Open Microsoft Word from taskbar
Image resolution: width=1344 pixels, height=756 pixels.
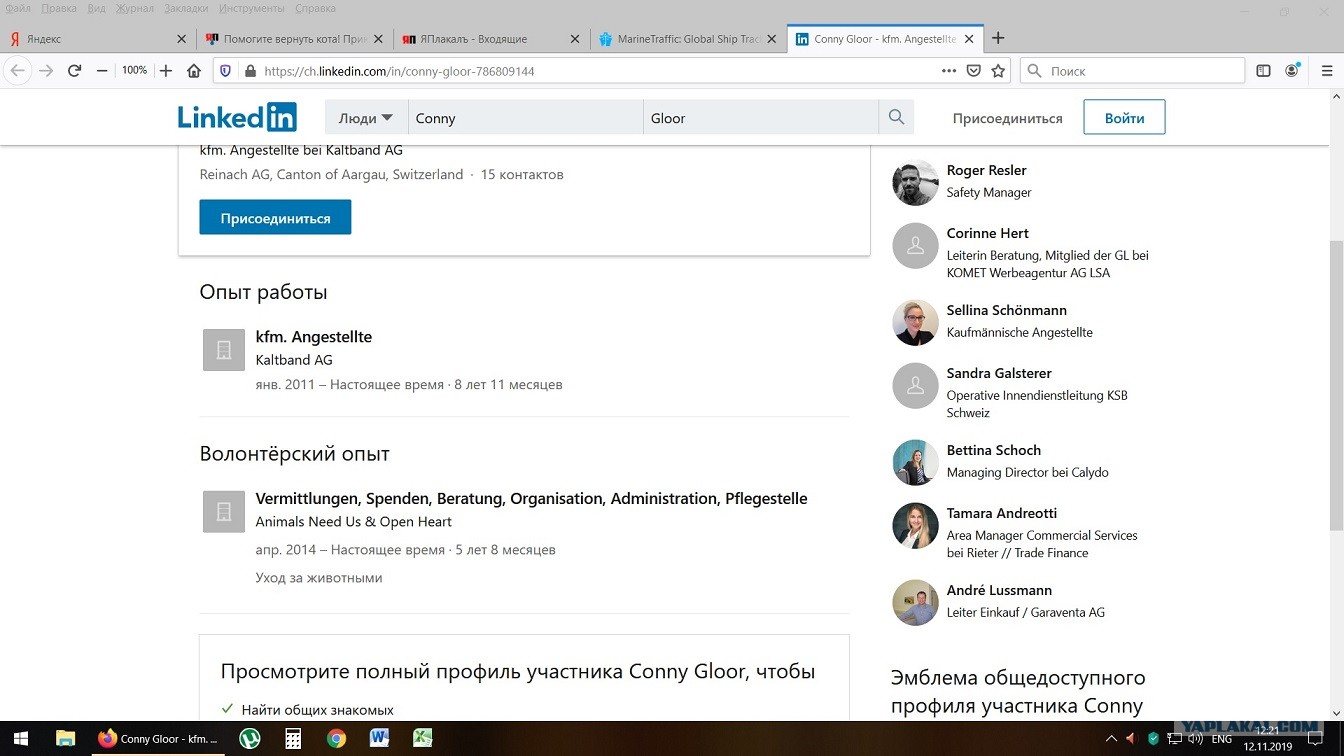point(379,739)
